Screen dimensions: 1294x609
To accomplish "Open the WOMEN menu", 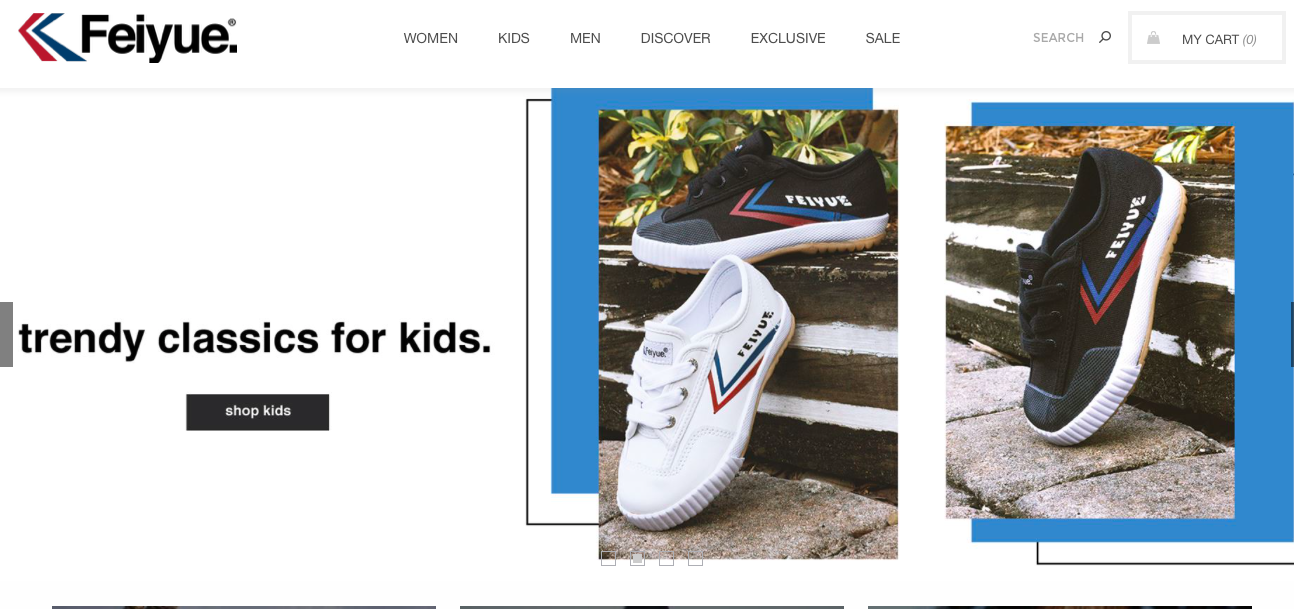I will pyautogui.click(x=431, y=38).
